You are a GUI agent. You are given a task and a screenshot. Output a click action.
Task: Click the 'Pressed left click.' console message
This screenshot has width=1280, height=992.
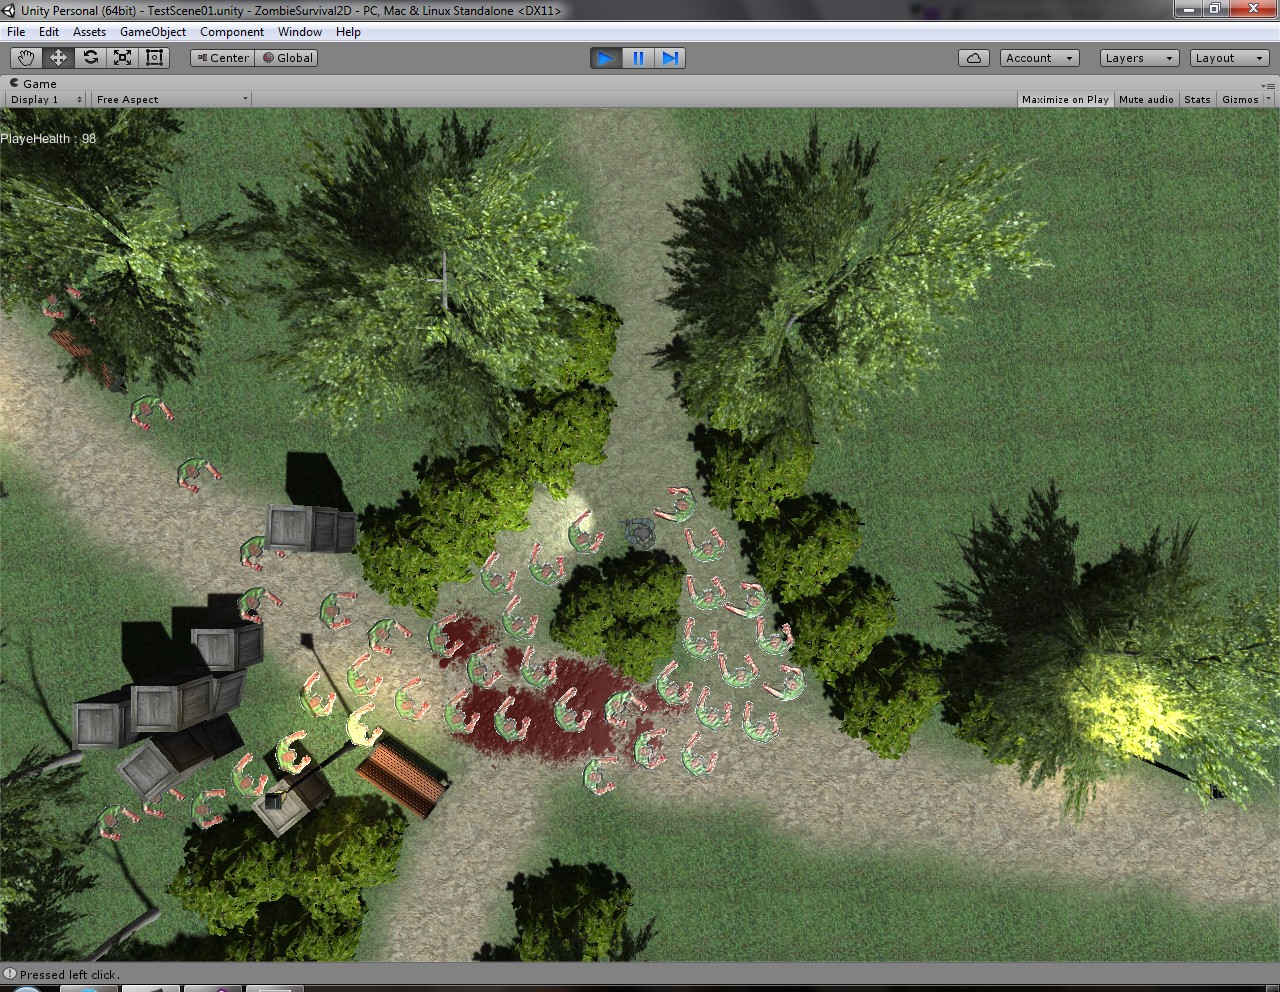(x=69, y=974)
